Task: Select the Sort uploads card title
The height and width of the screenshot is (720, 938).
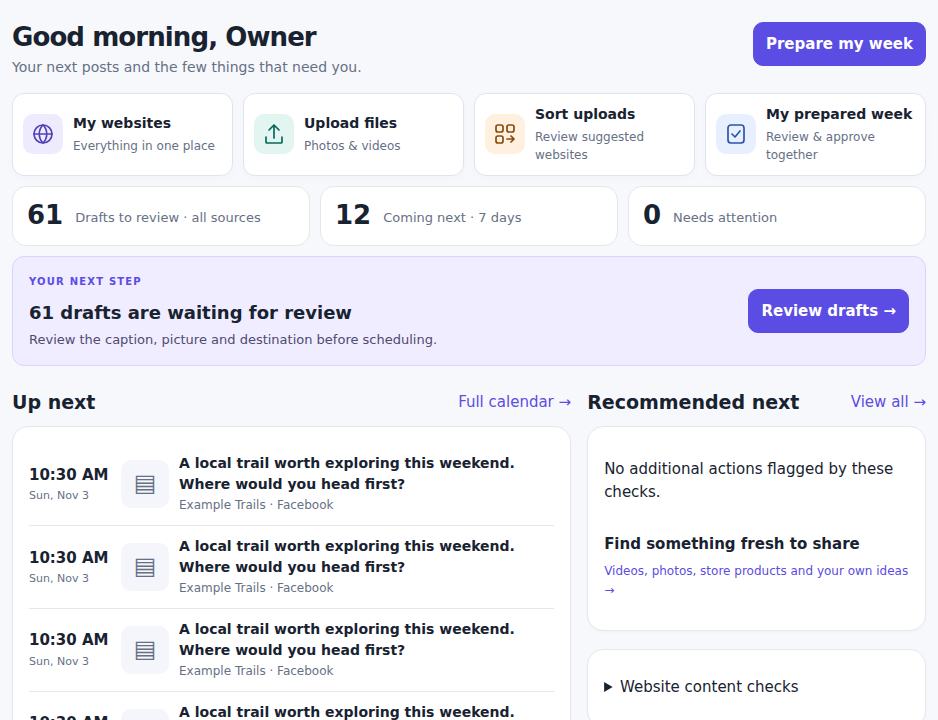Action: click(x=585, y=114)
